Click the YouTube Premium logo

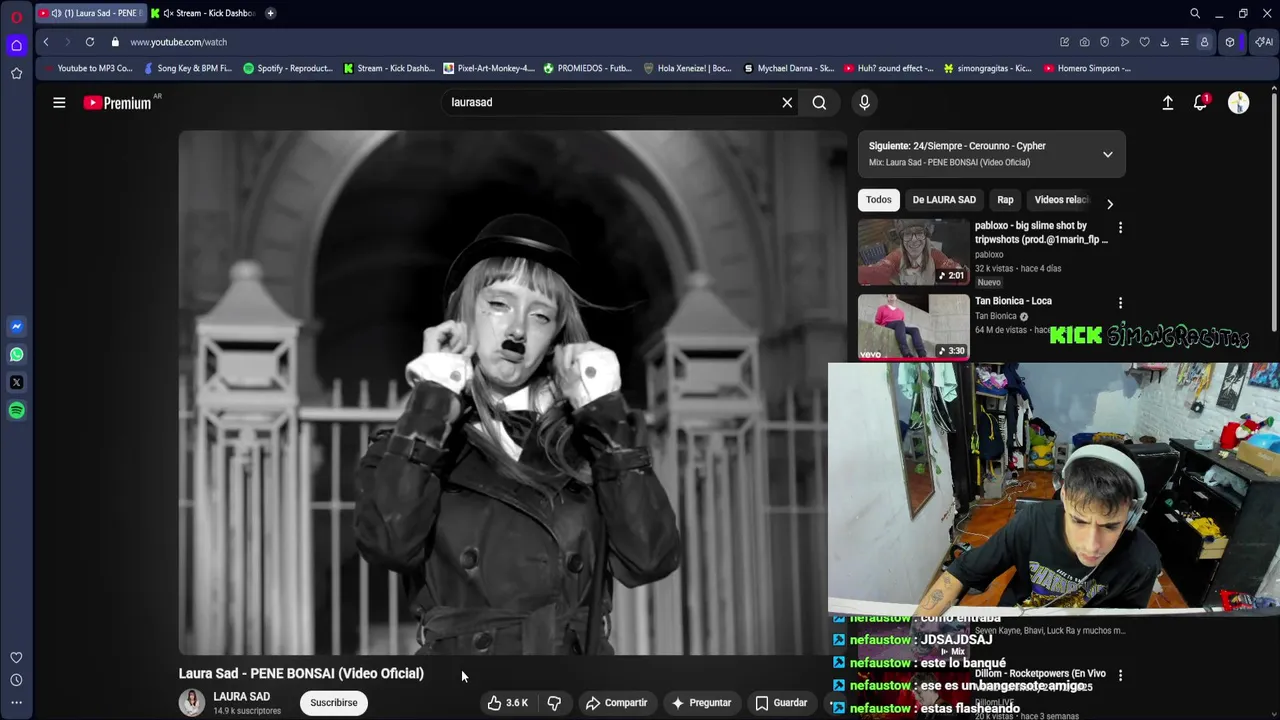(x=119, y=102)
